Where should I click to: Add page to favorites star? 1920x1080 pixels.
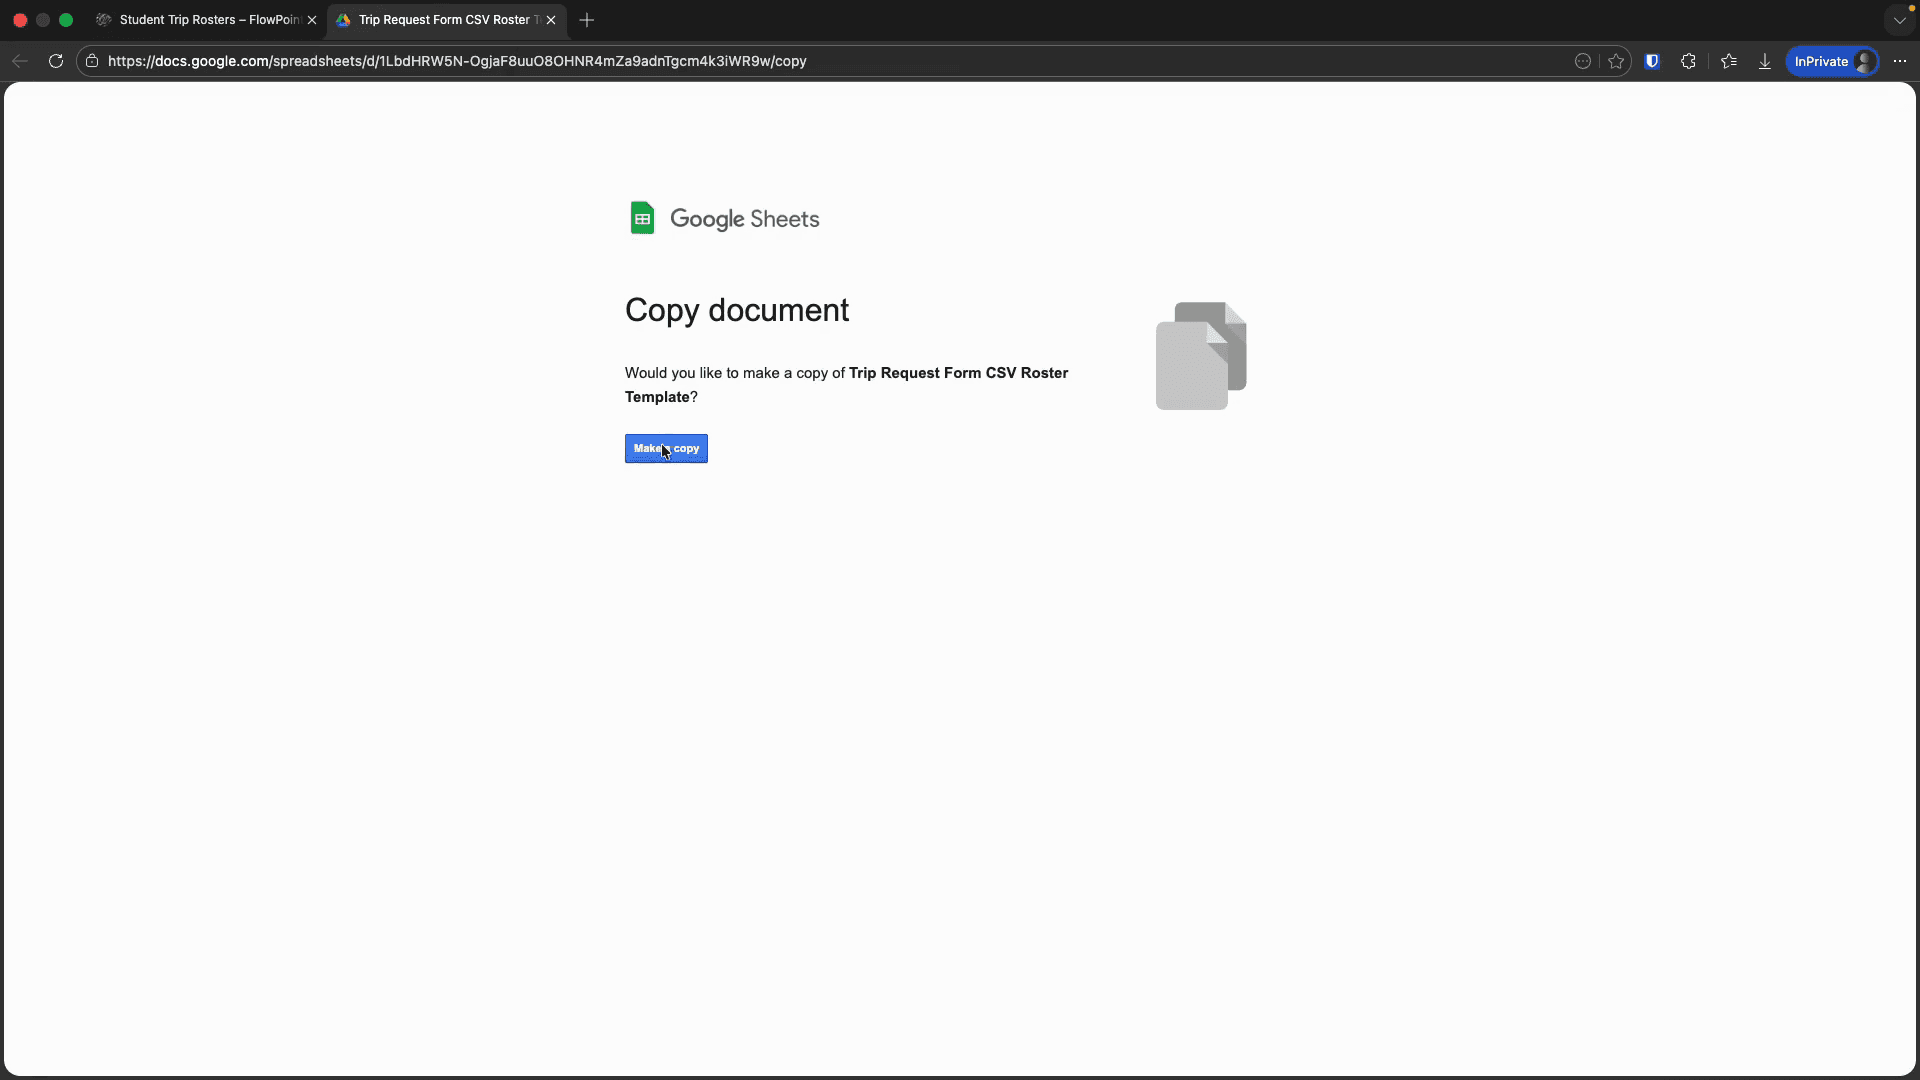coord(1616,61)
